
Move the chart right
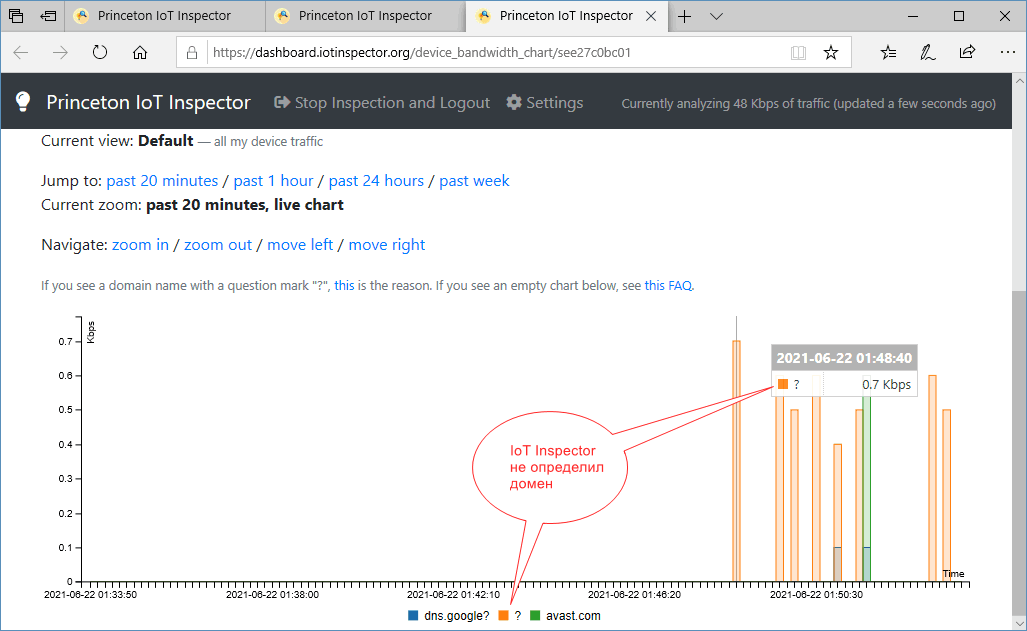coord(386,245)
